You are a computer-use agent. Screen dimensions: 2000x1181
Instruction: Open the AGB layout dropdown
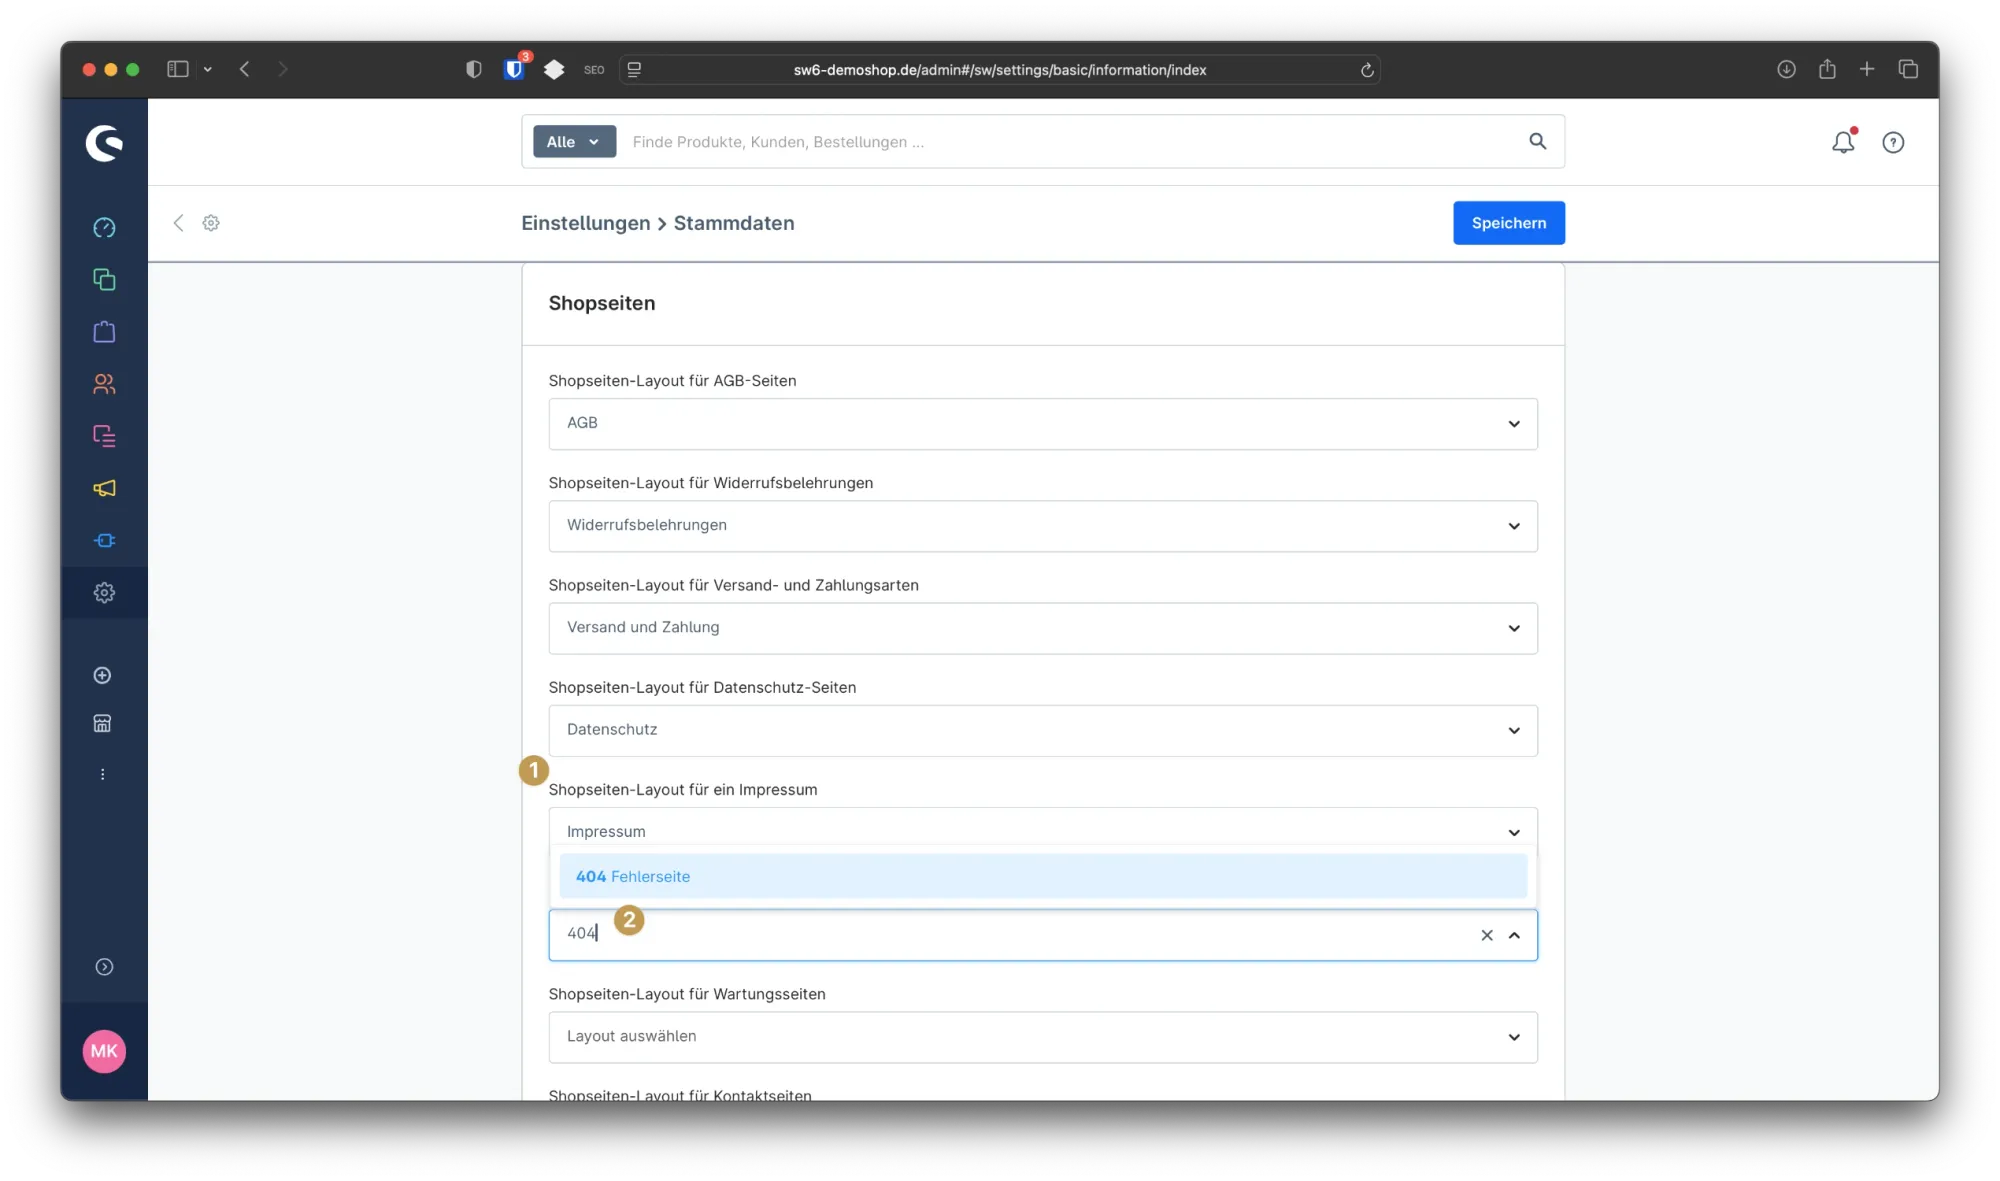click(1043, 424)
